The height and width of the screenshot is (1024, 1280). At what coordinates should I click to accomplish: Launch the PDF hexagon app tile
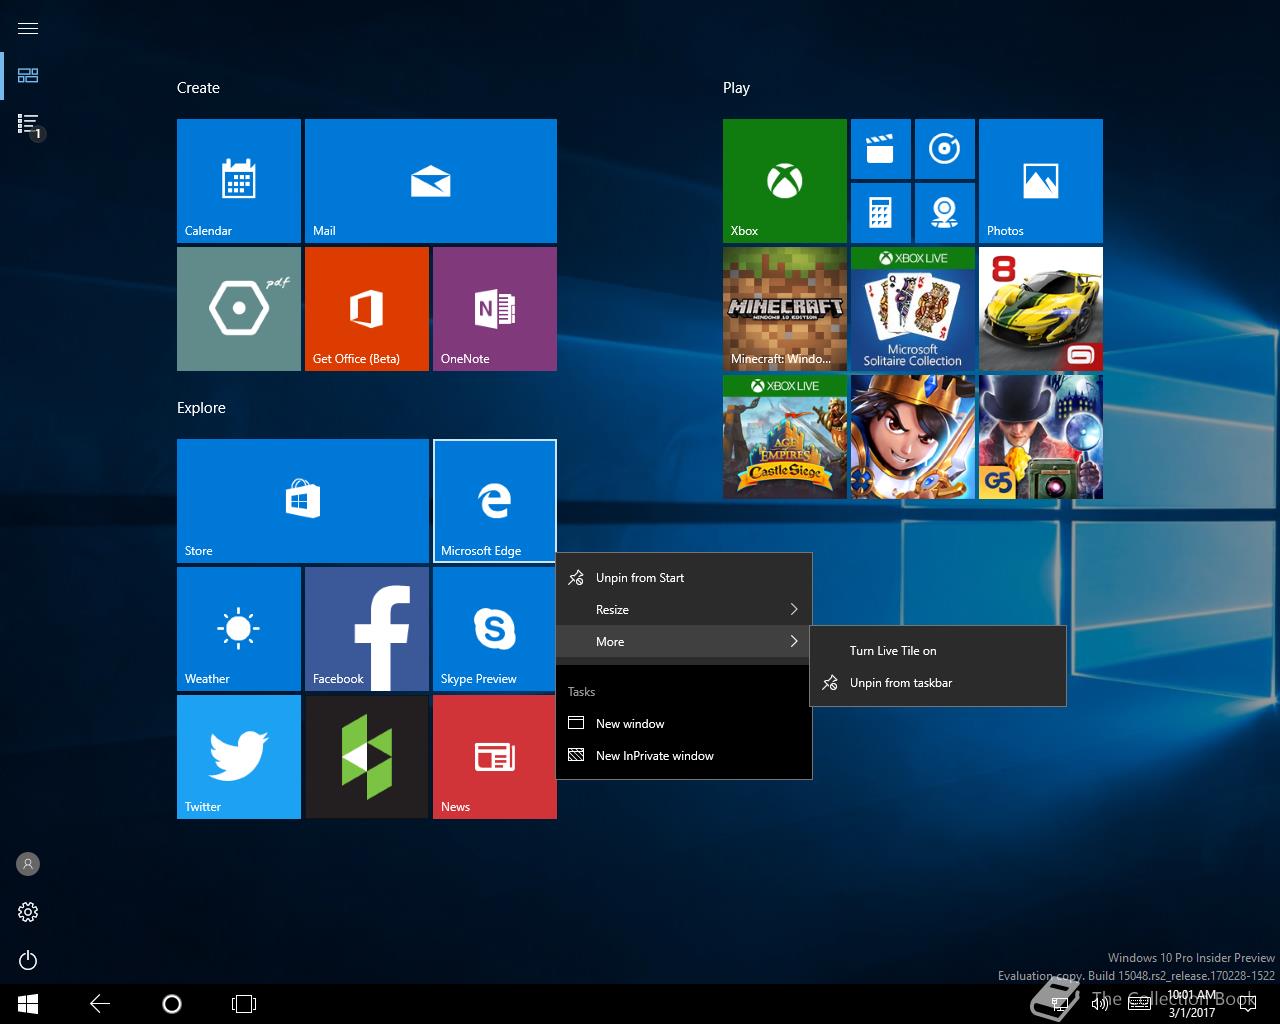click(x=239, y=309)
